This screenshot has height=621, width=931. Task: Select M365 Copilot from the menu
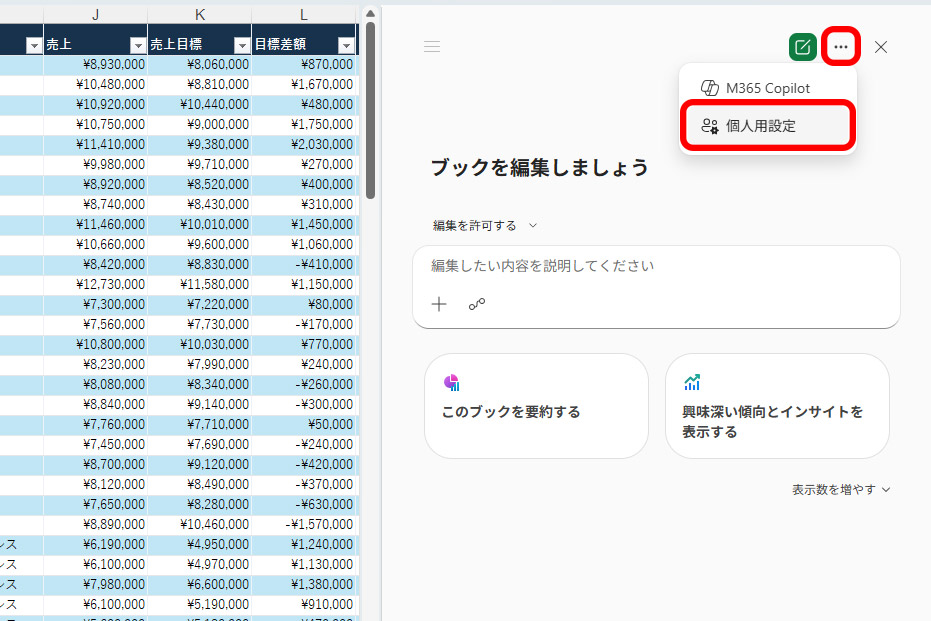point(768,88)
